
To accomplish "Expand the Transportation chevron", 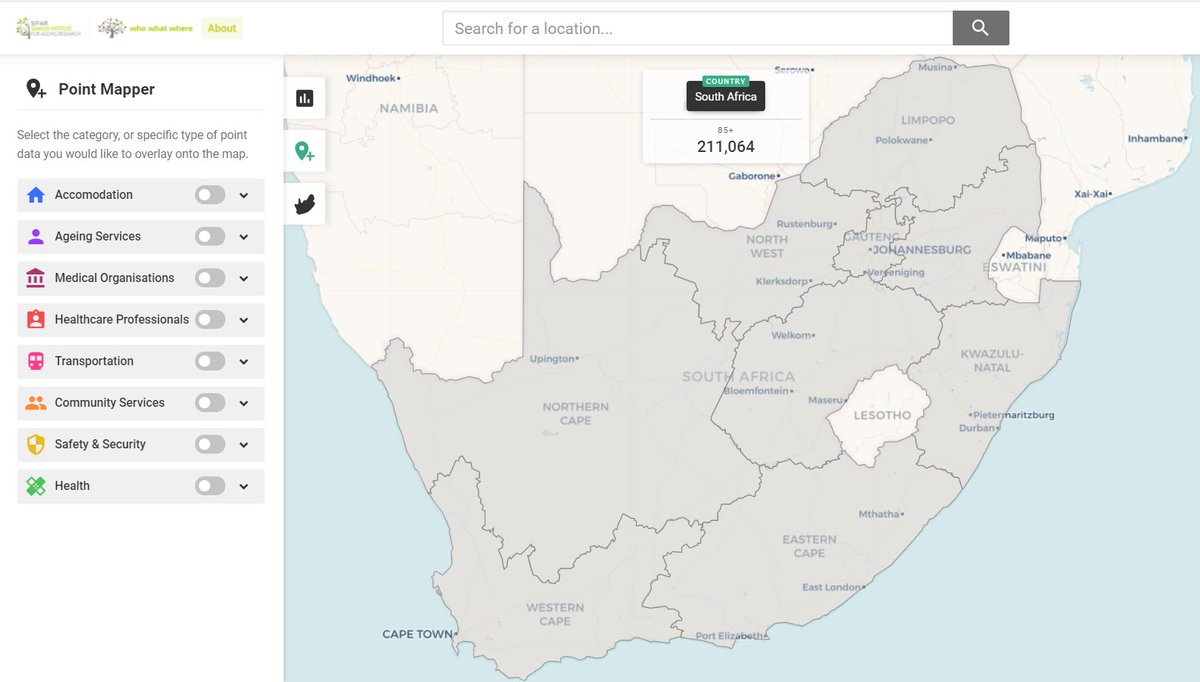I will click(244, 361).
